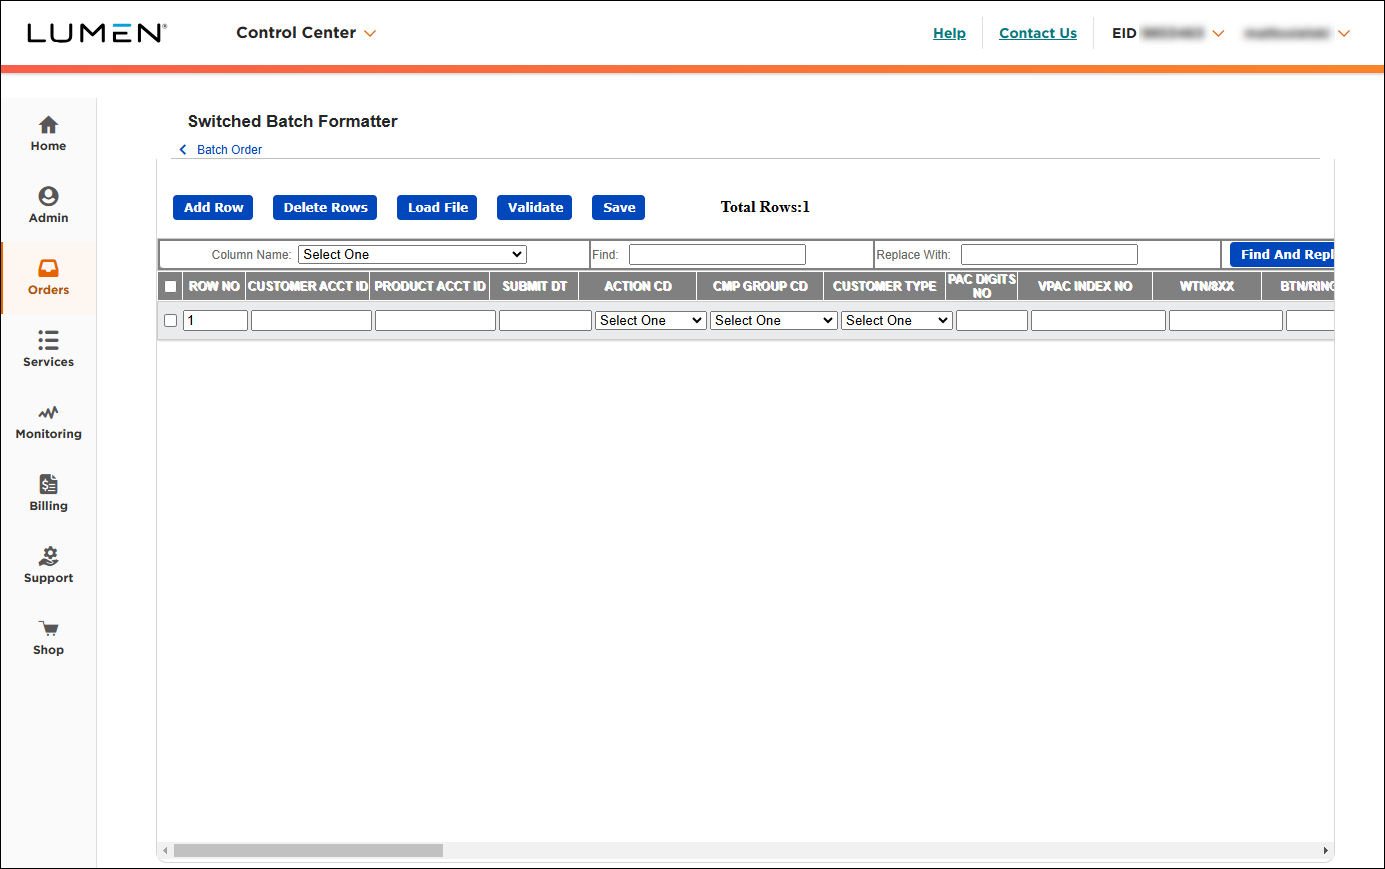Click the PRODUCT ACCT ID column header
This screenshot has height=869, width=1385.
pos(430,287)
